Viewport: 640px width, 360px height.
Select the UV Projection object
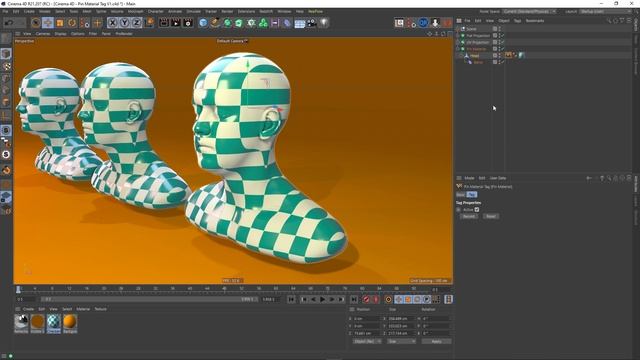(478, 42)
